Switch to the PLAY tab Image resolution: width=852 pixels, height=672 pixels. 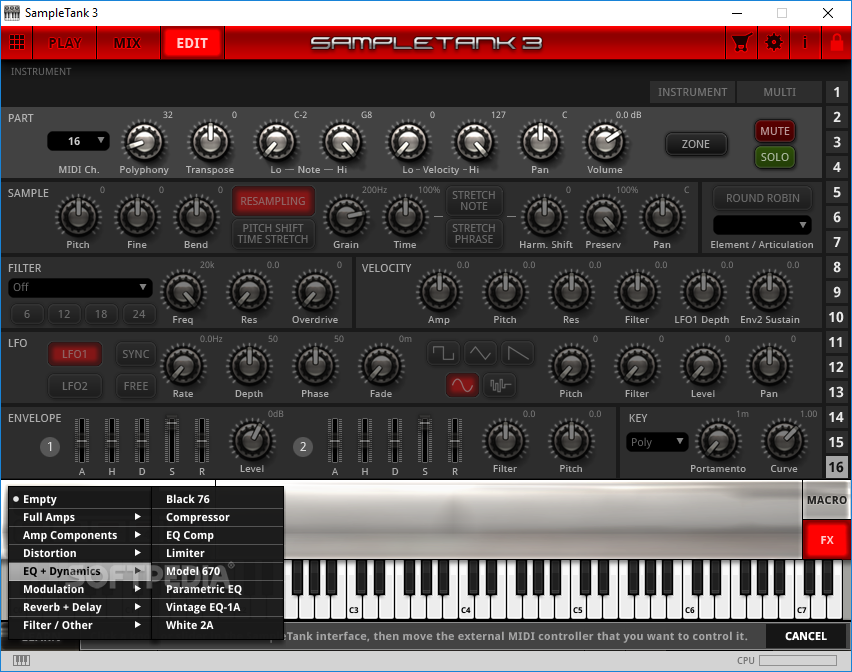point(65,43)
